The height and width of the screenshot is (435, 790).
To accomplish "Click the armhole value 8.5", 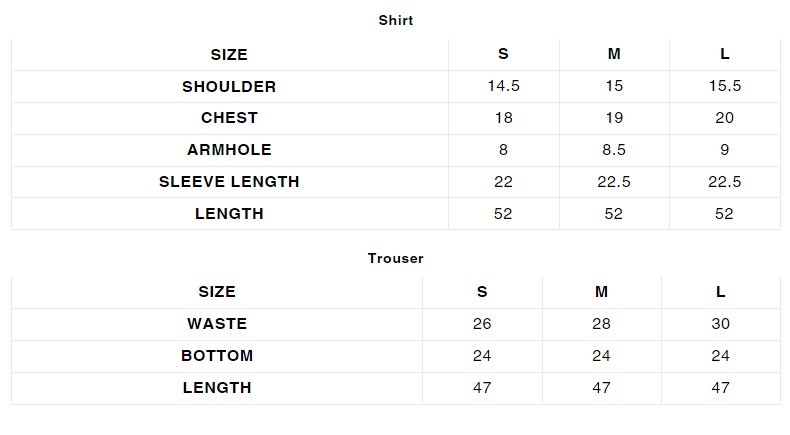I will tap(614, 150).
